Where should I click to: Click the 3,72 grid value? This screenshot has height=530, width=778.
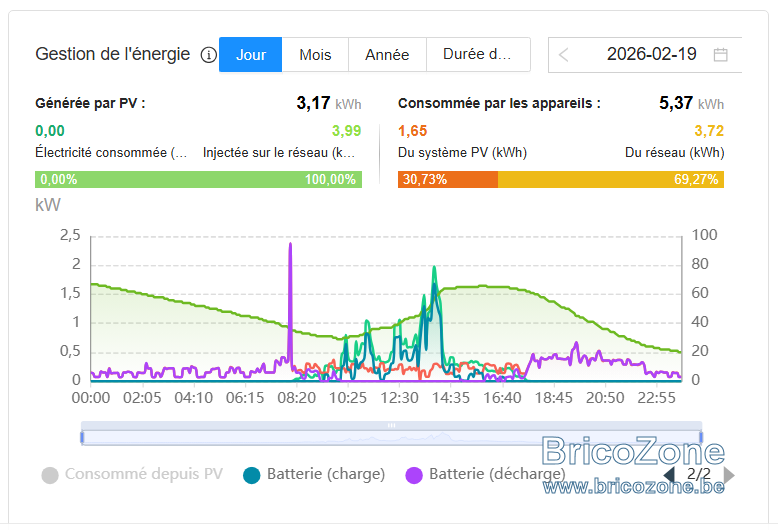(709, 131)
